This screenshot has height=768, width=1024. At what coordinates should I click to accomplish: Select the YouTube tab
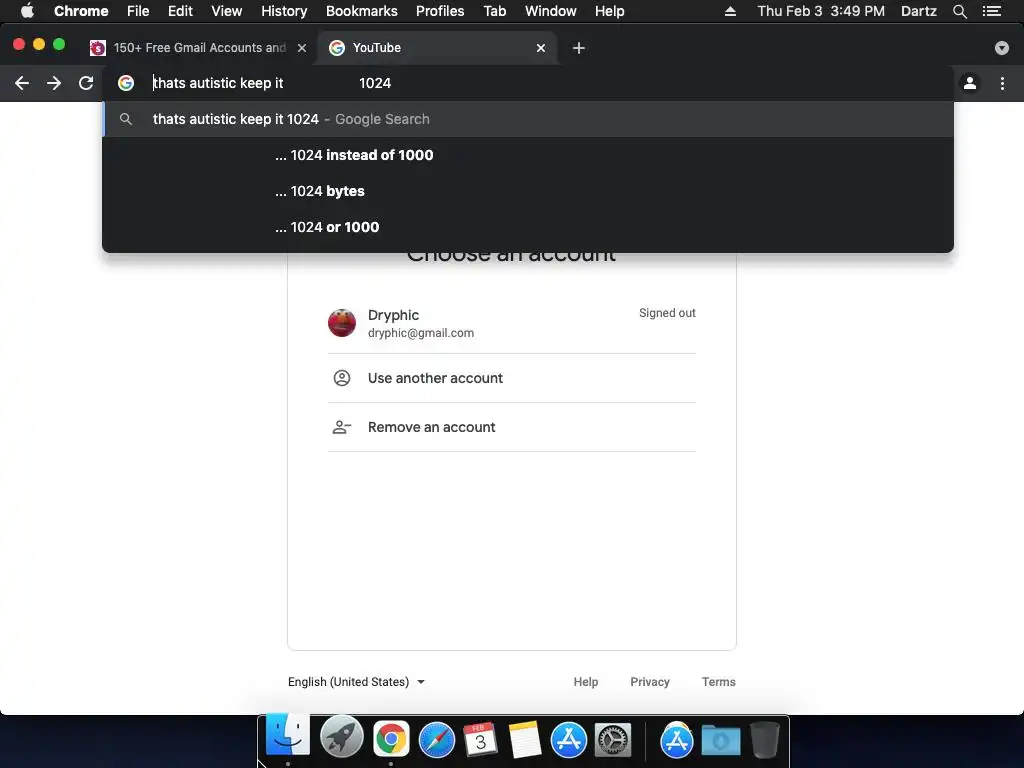(436, 48)
